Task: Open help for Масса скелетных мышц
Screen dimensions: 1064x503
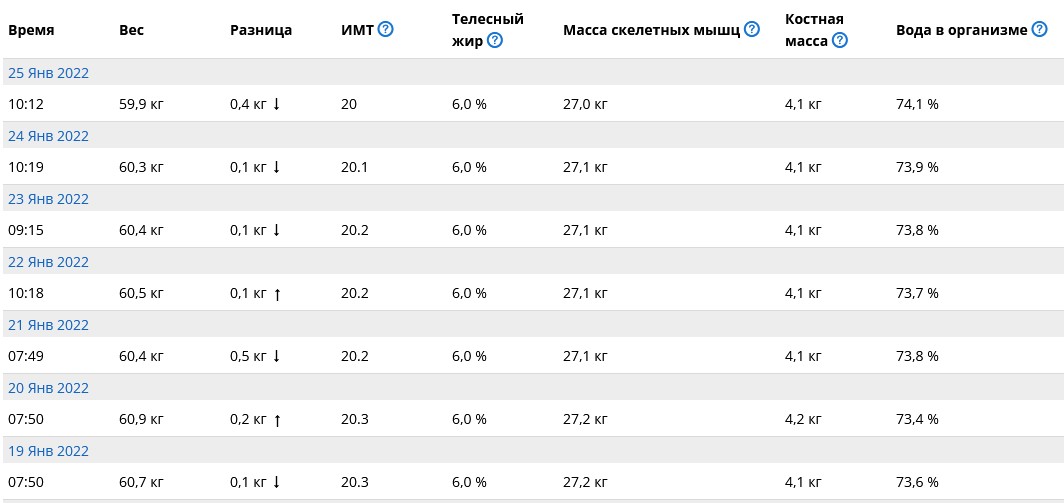Action: (x=752, y=30)
